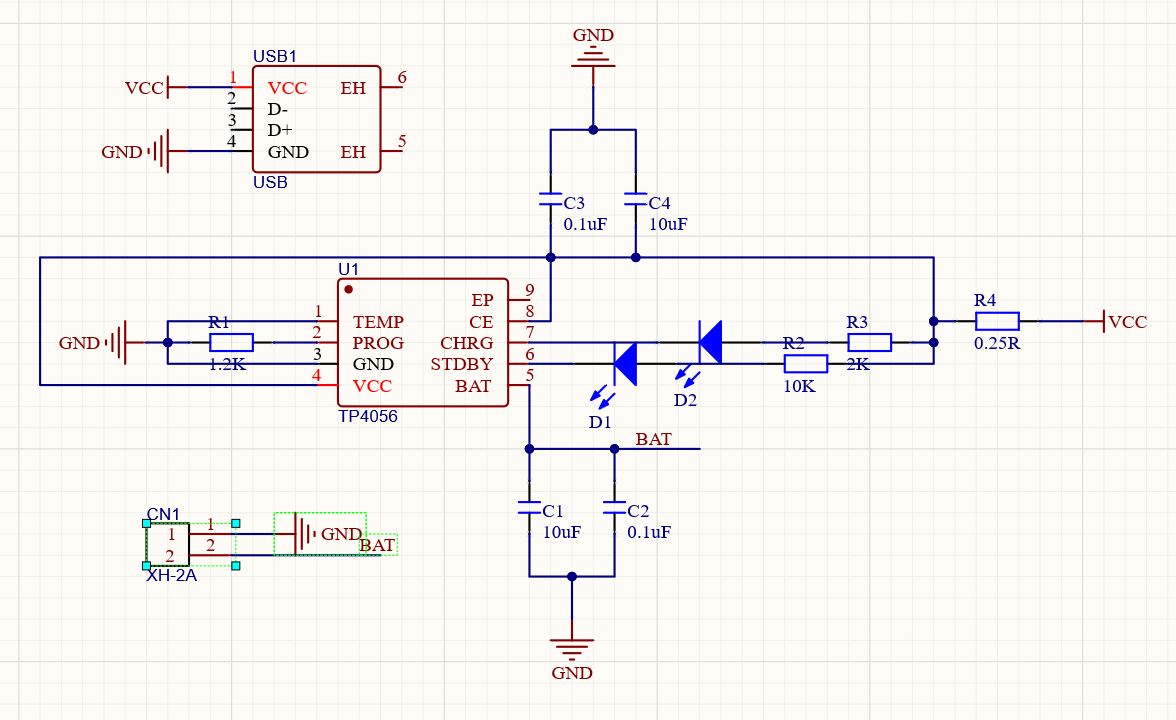Select the GND symbol next to USB1
The image size is (1176, 720).
(x=160, y=152)
